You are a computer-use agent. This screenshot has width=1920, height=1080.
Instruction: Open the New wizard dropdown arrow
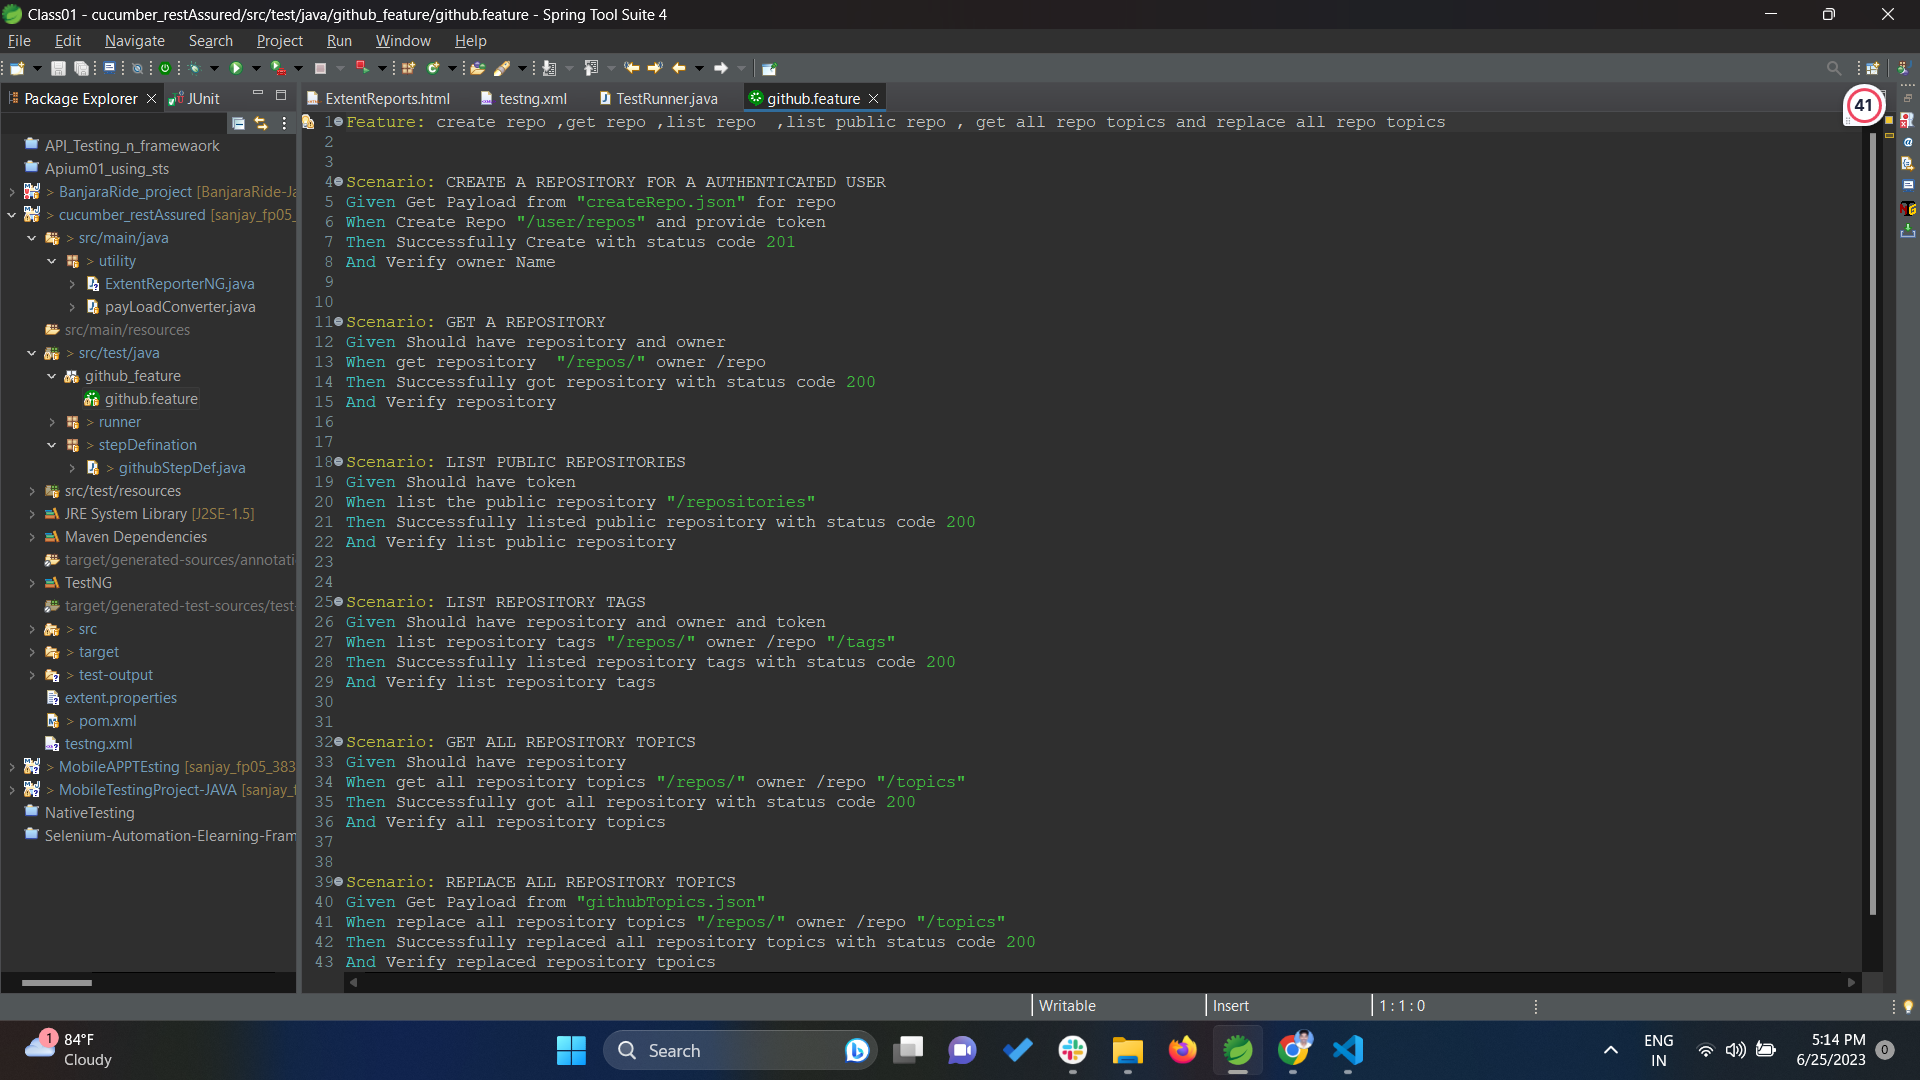point(37,68)
